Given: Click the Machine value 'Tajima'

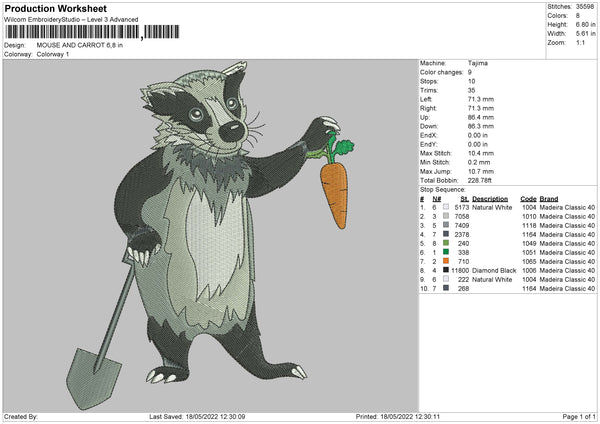Looking at the screenshot, I should (x=478, y=63).
